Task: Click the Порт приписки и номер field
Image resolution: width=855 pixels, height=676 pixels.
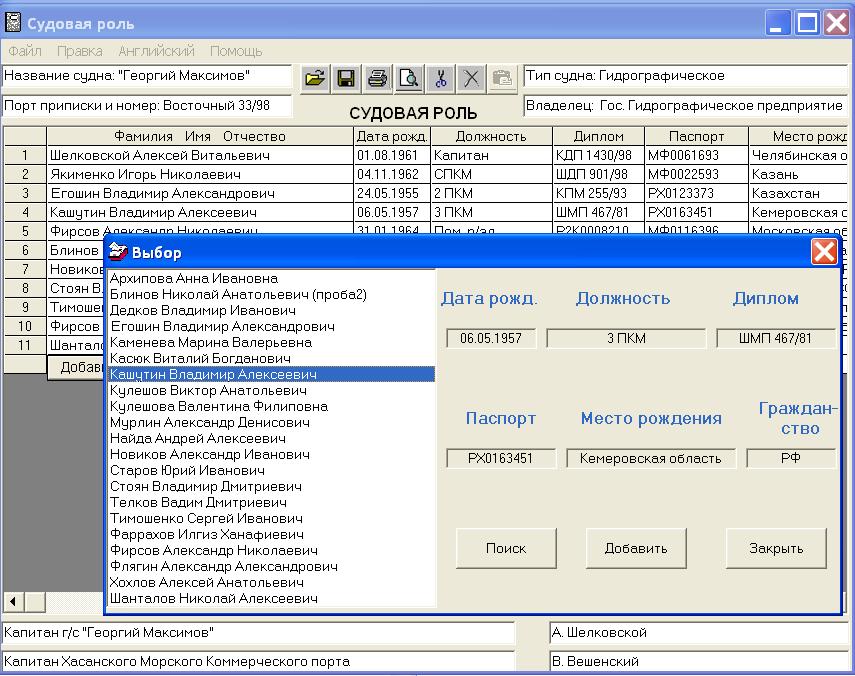Action: (147, 106)
